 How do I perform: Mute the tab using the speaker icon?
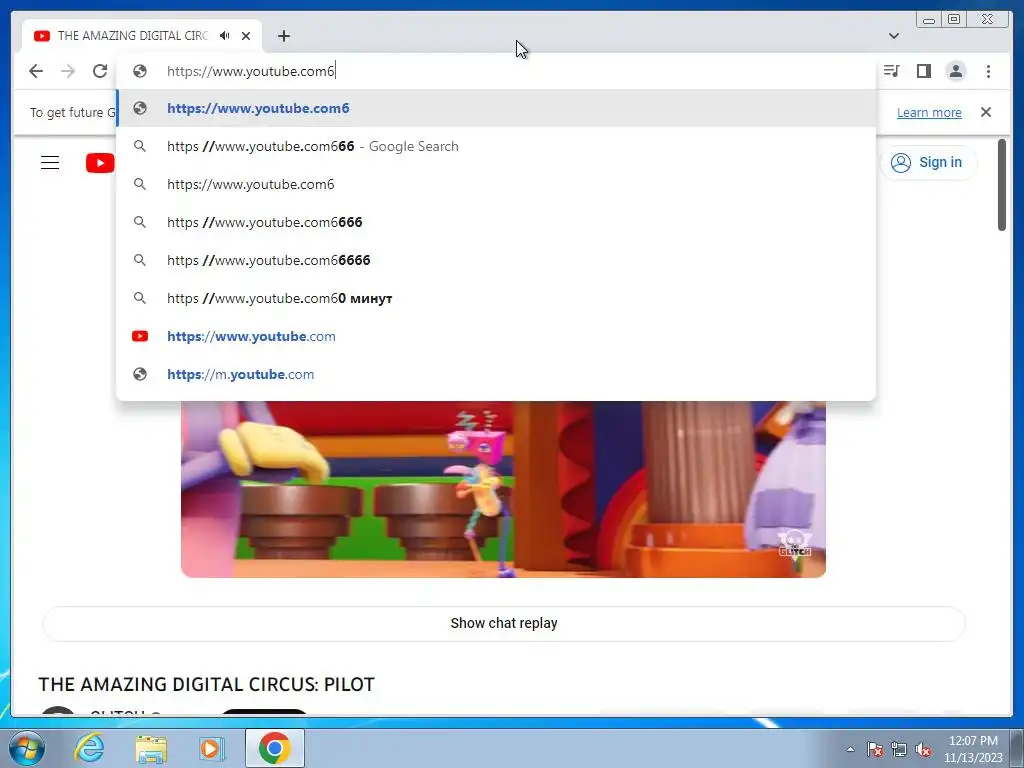(x=225, y=36)
